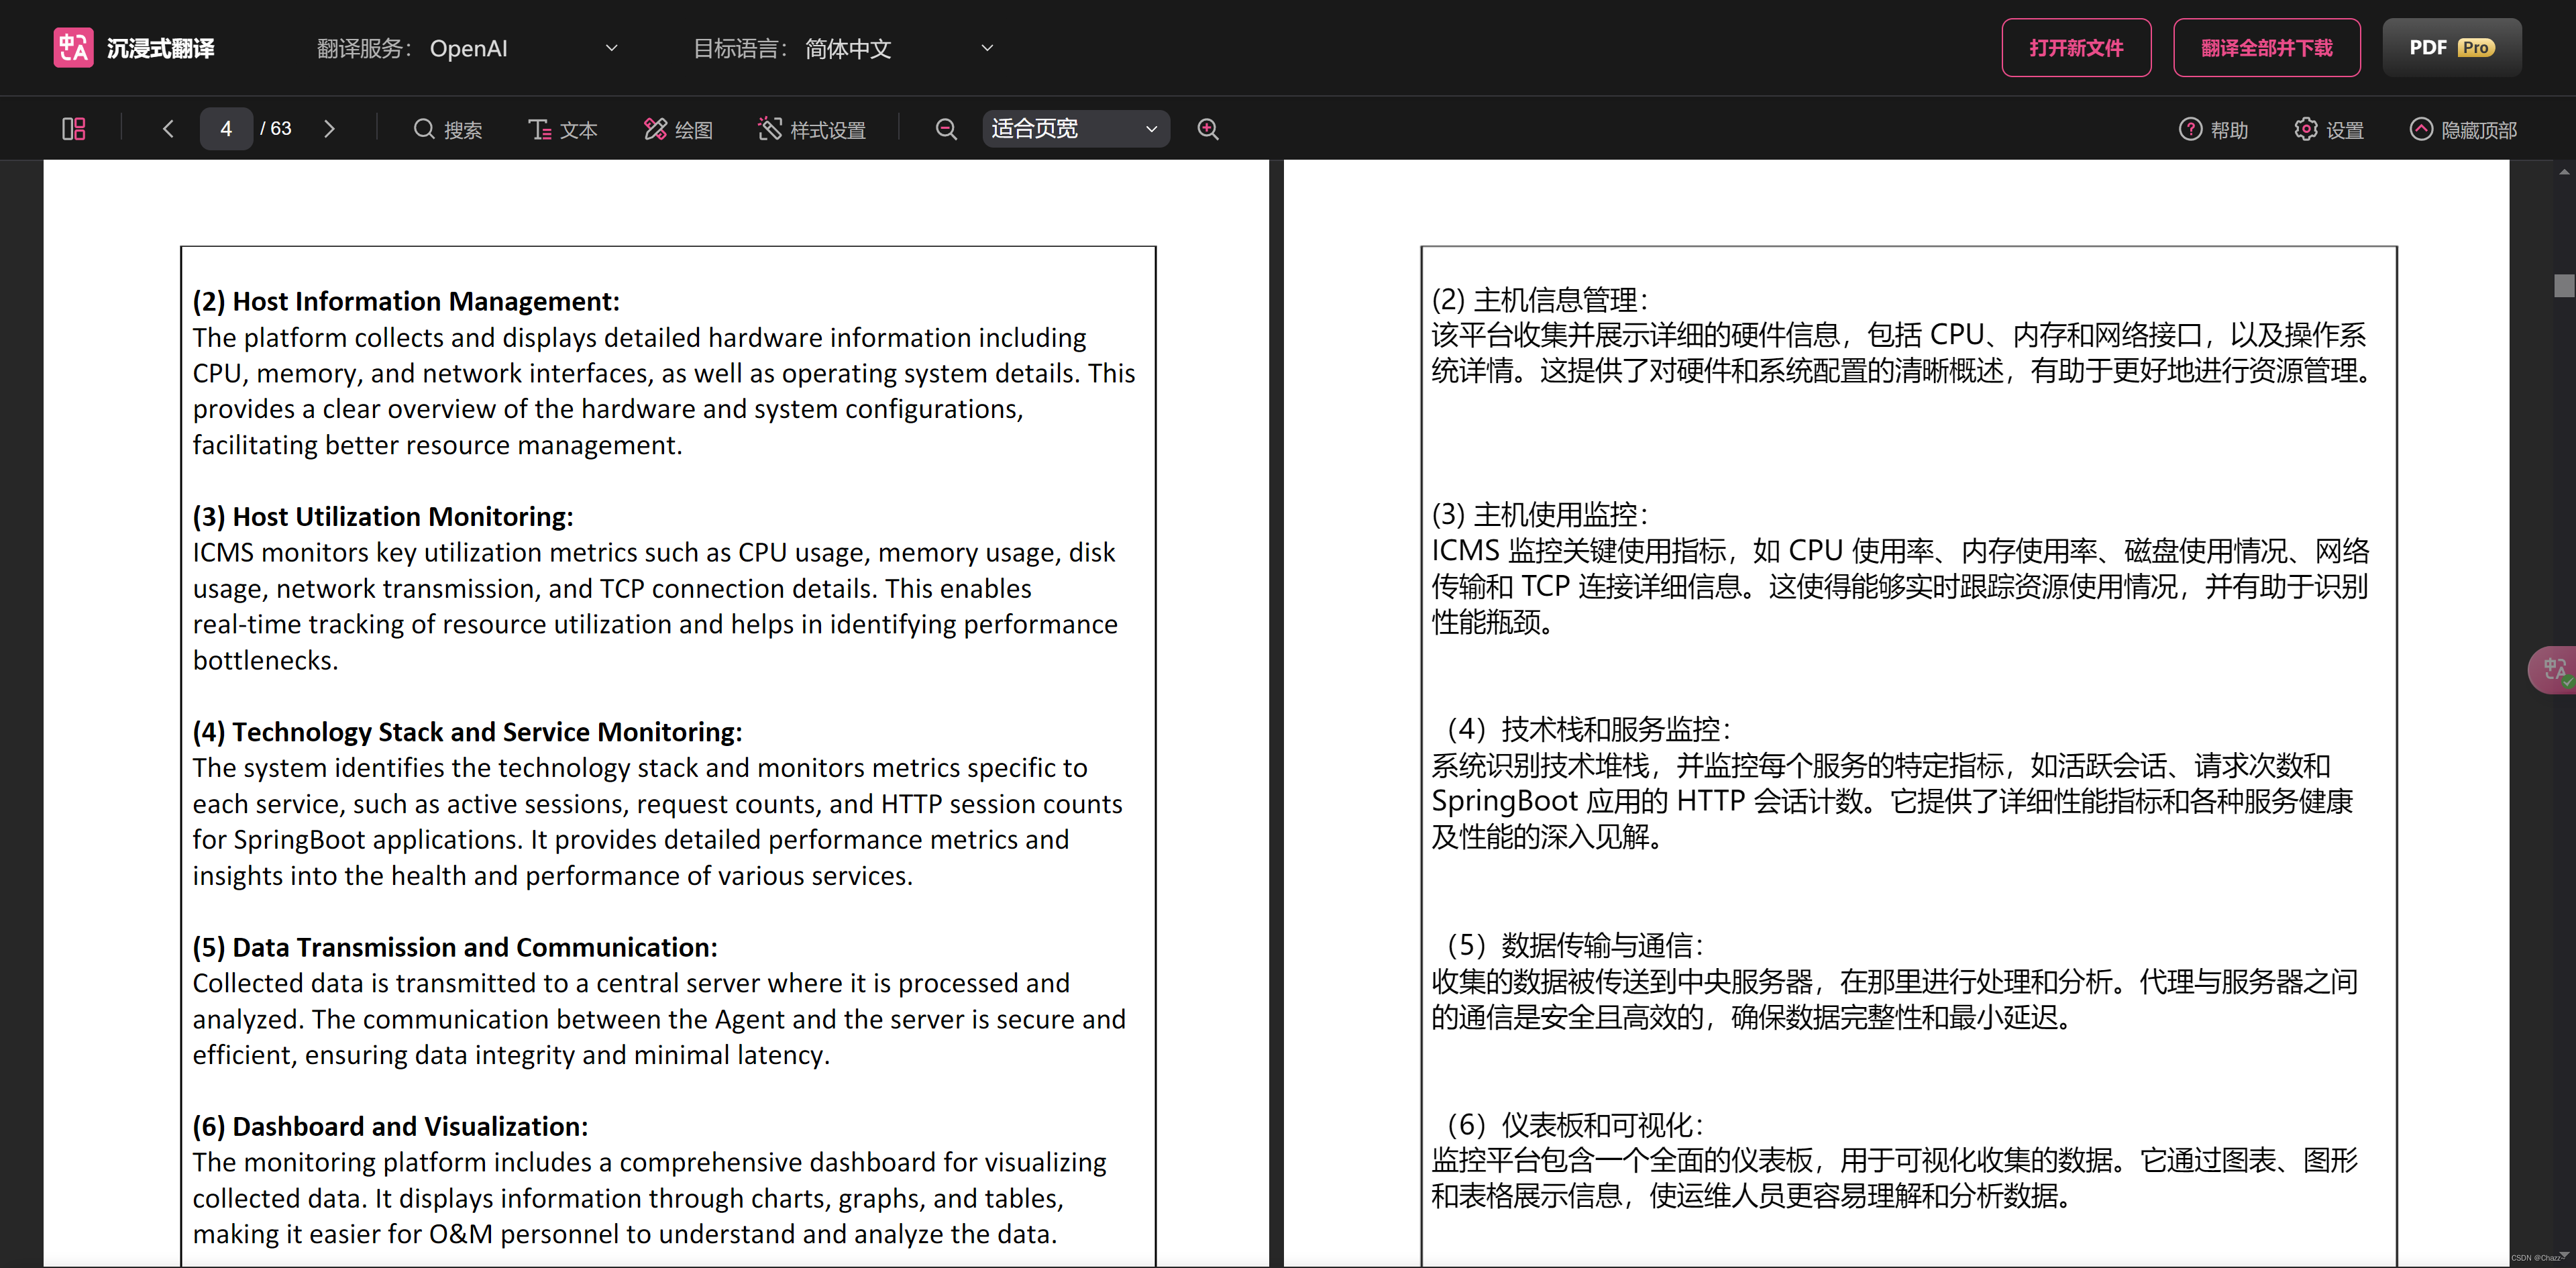
Task: Select the text (文本) tool
Action: point(562,129)
